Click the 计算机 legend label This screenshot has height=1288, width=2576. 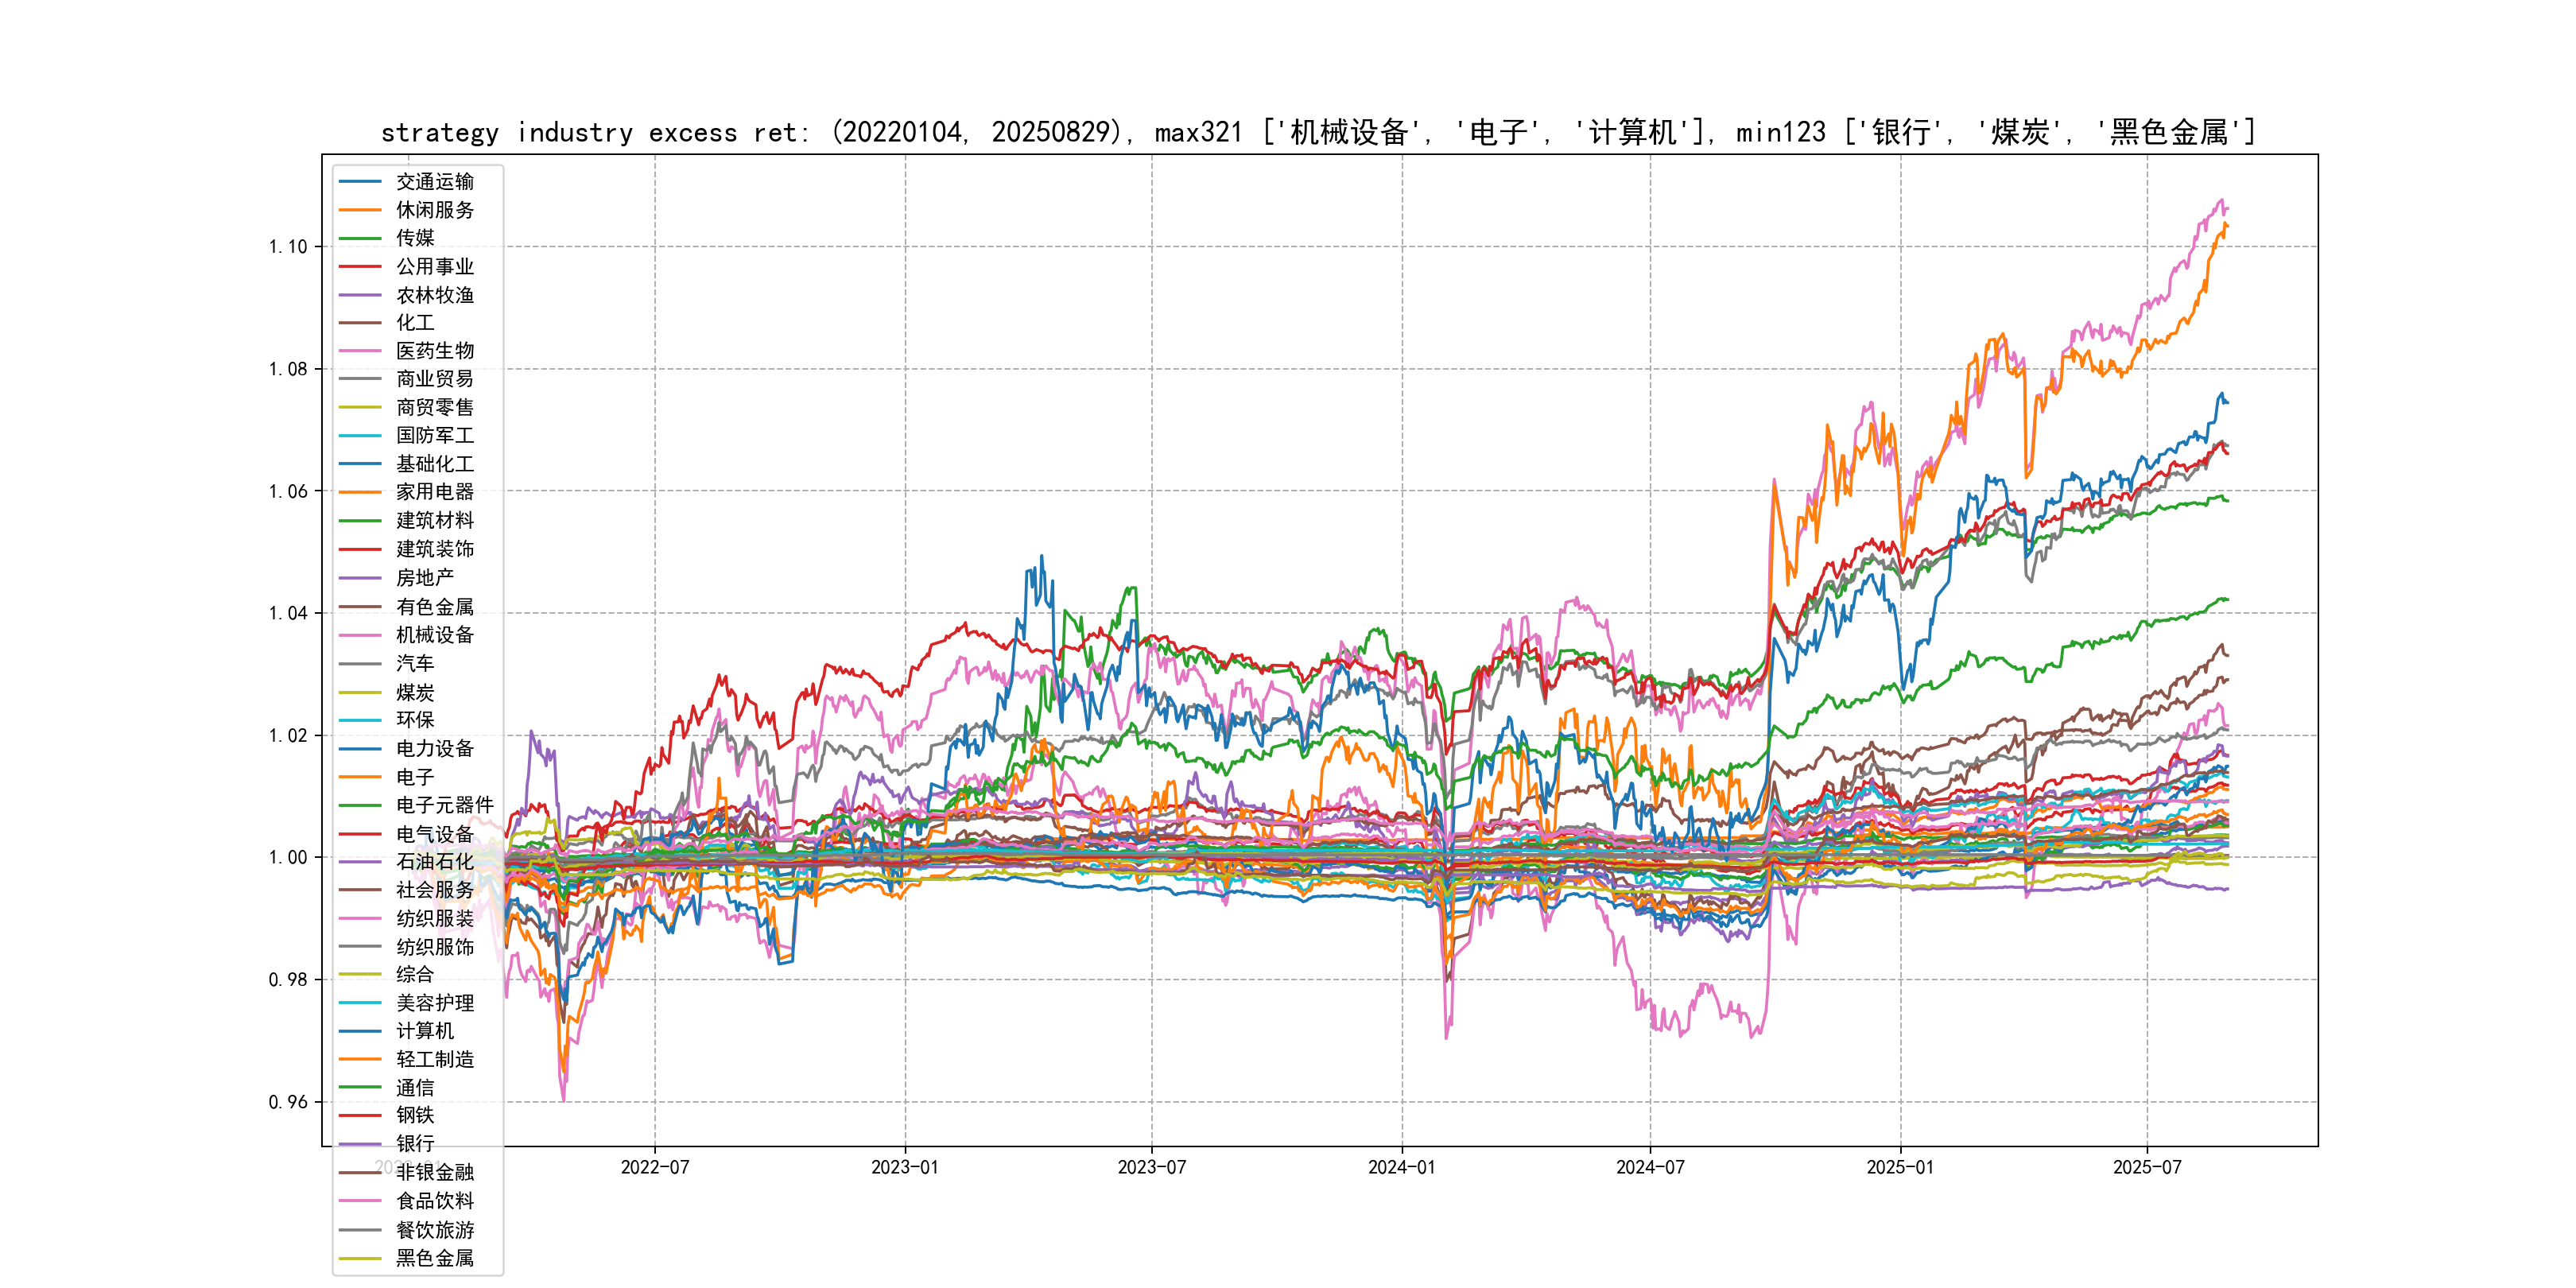pos(424,1031)
